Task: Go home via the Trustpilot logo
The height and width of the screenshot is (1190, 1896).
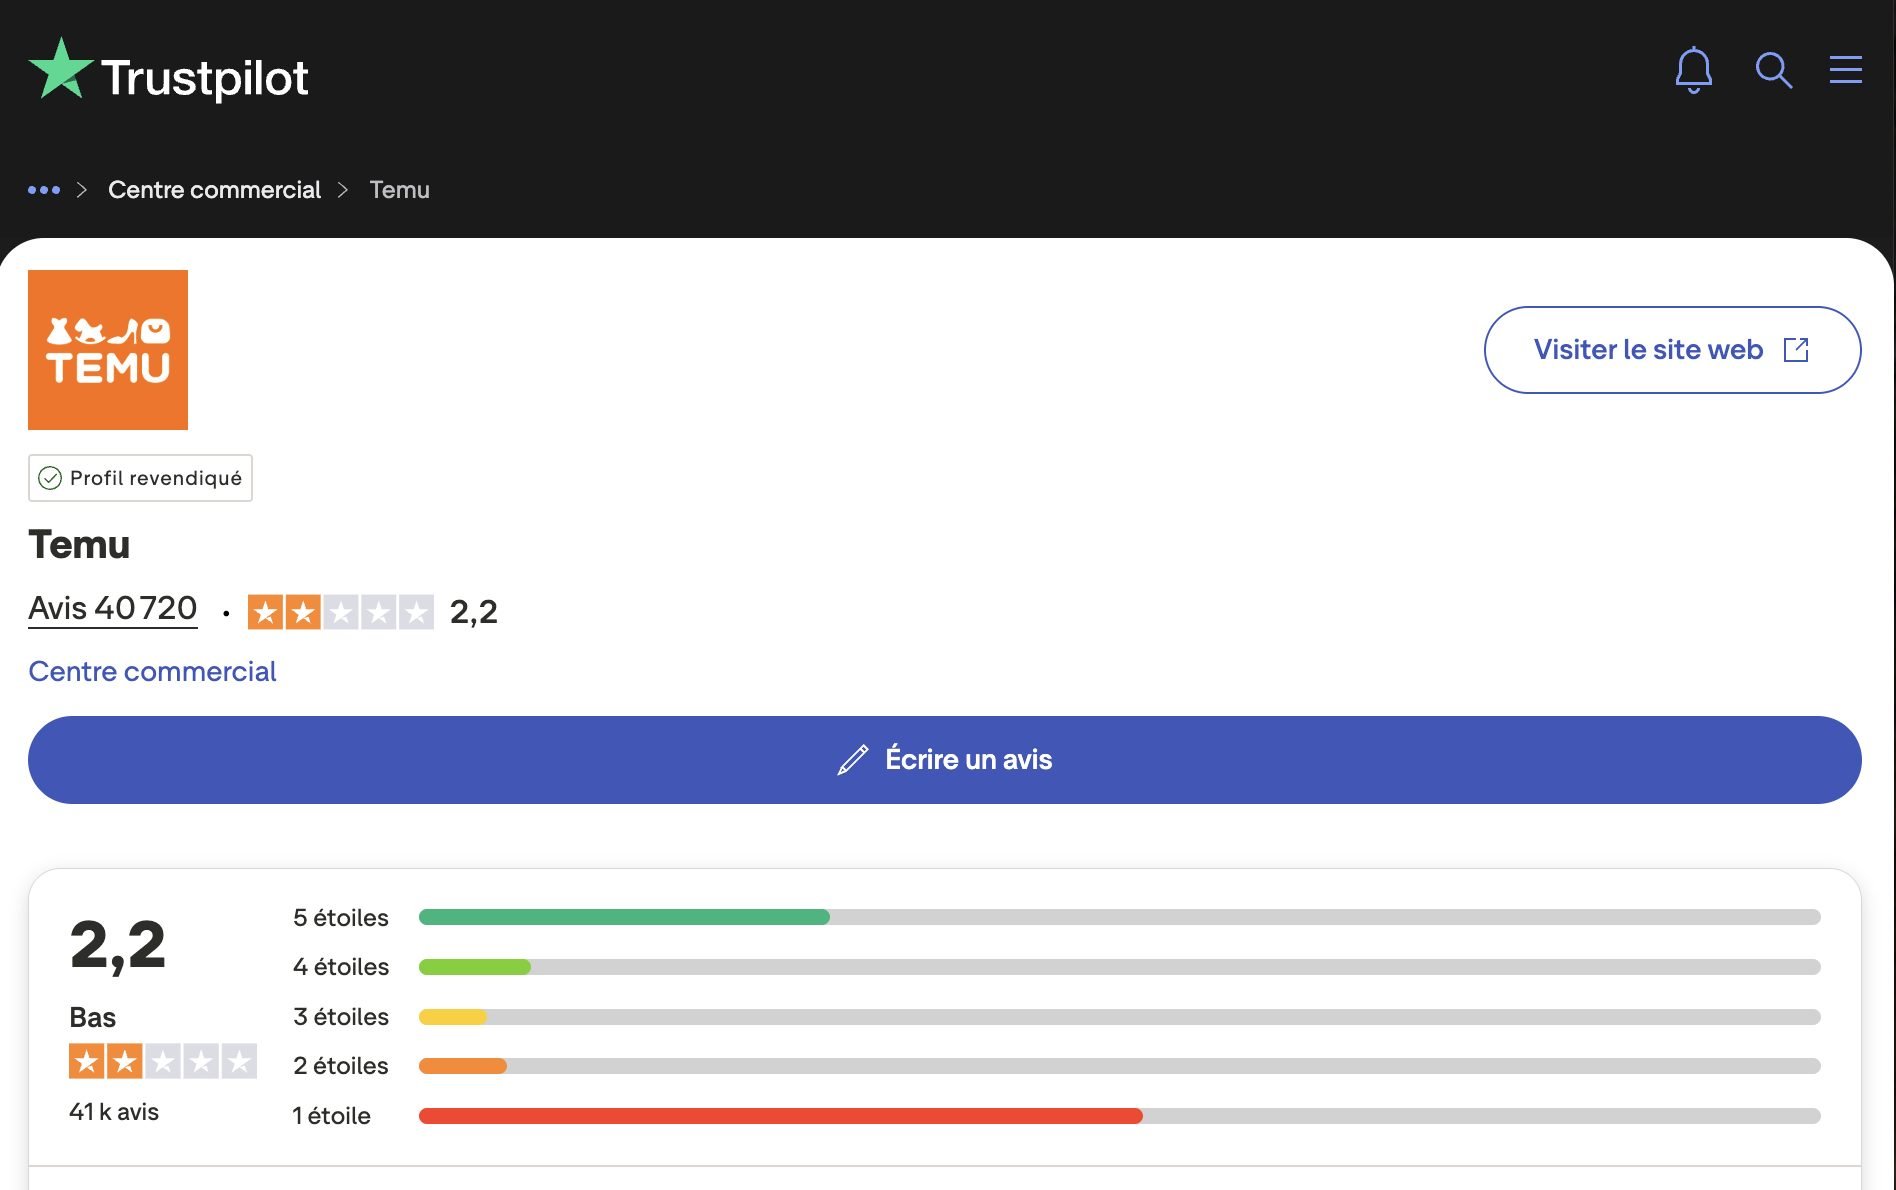Action: point(168,71)
